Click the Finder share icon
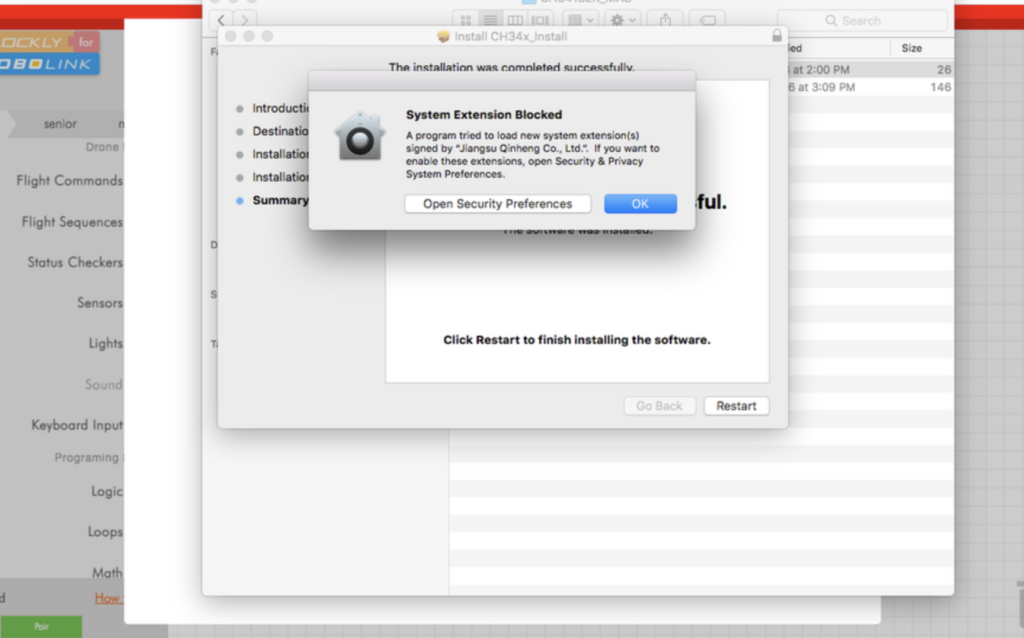 point(665,20)
